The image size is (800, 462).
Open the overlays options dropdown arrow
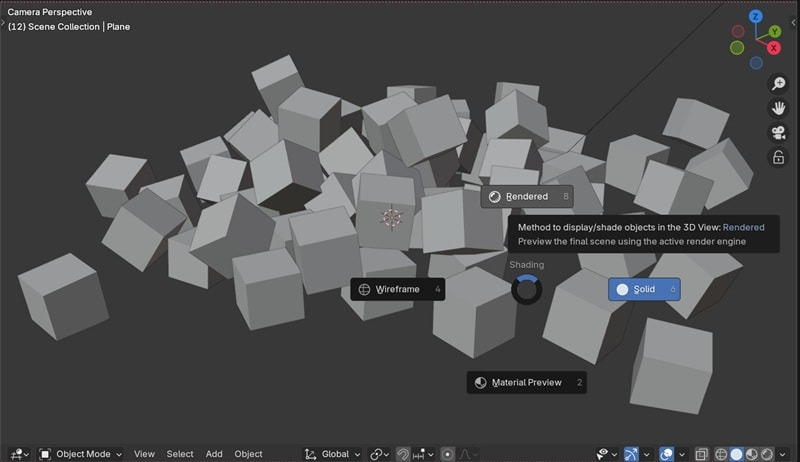(681, 454)
